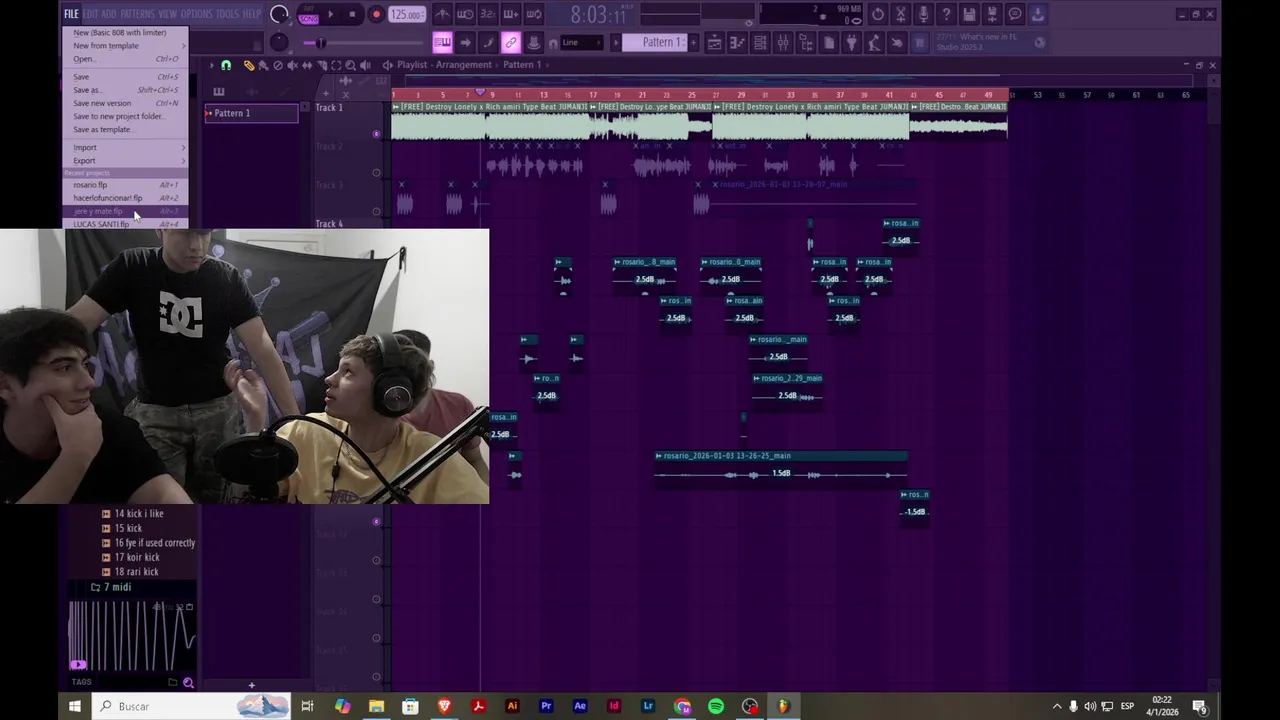The height and width of the screenshot is (720, 1280).
Task: Toggle the Track 2 mute LED
Action: 377,172
